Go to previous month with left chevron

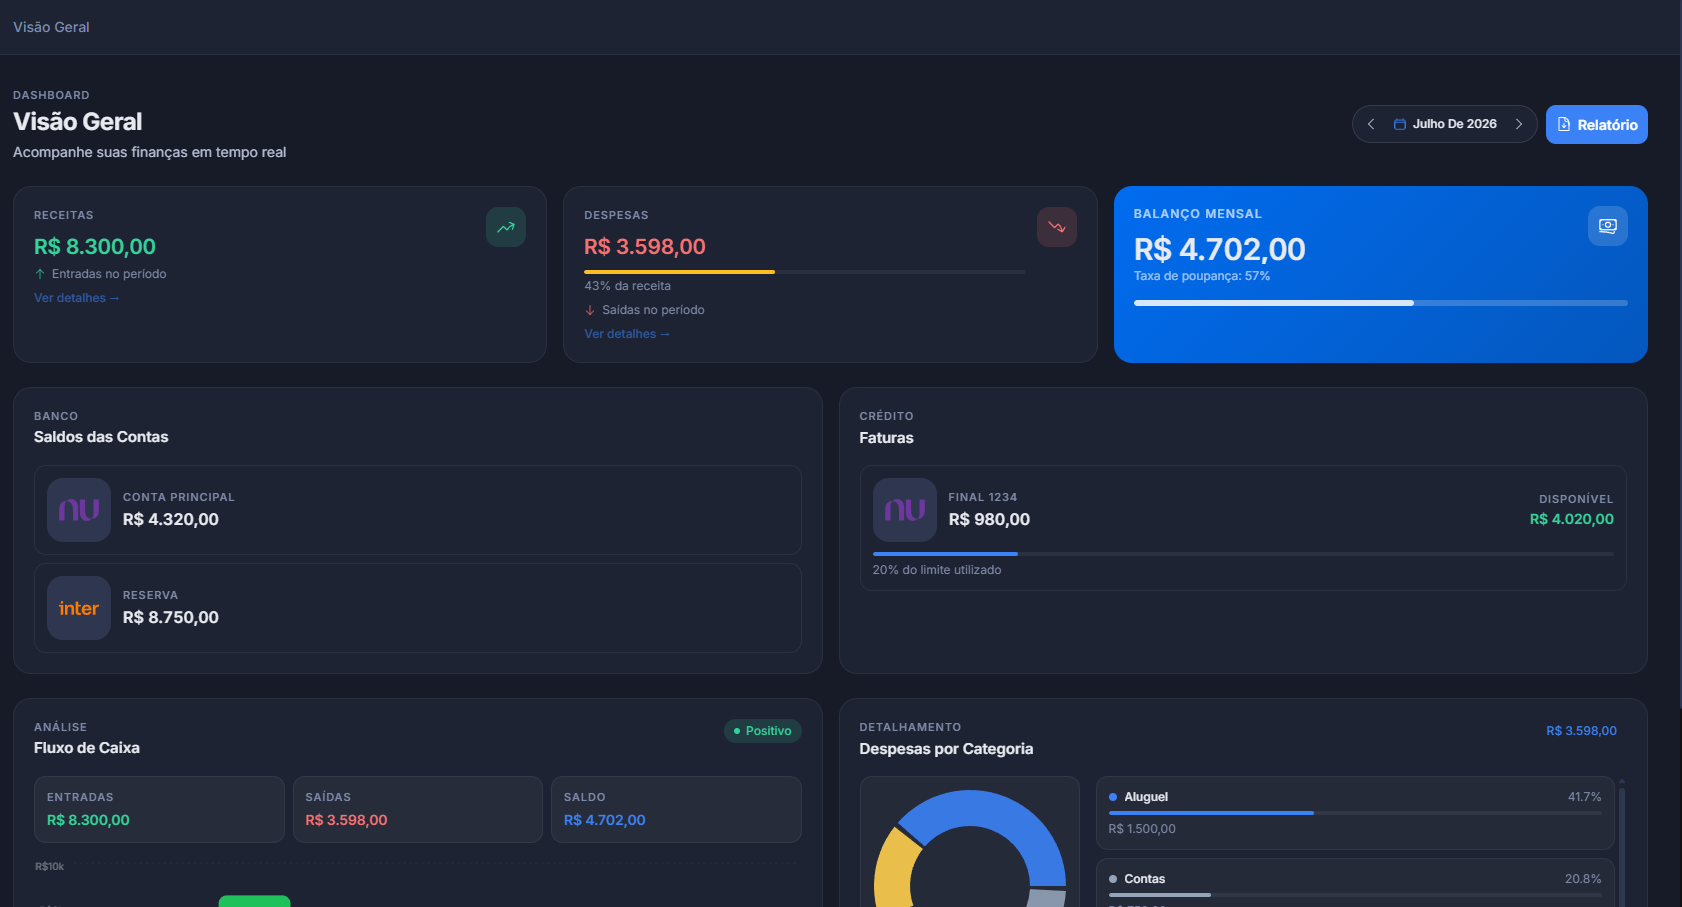point(1371,124)
